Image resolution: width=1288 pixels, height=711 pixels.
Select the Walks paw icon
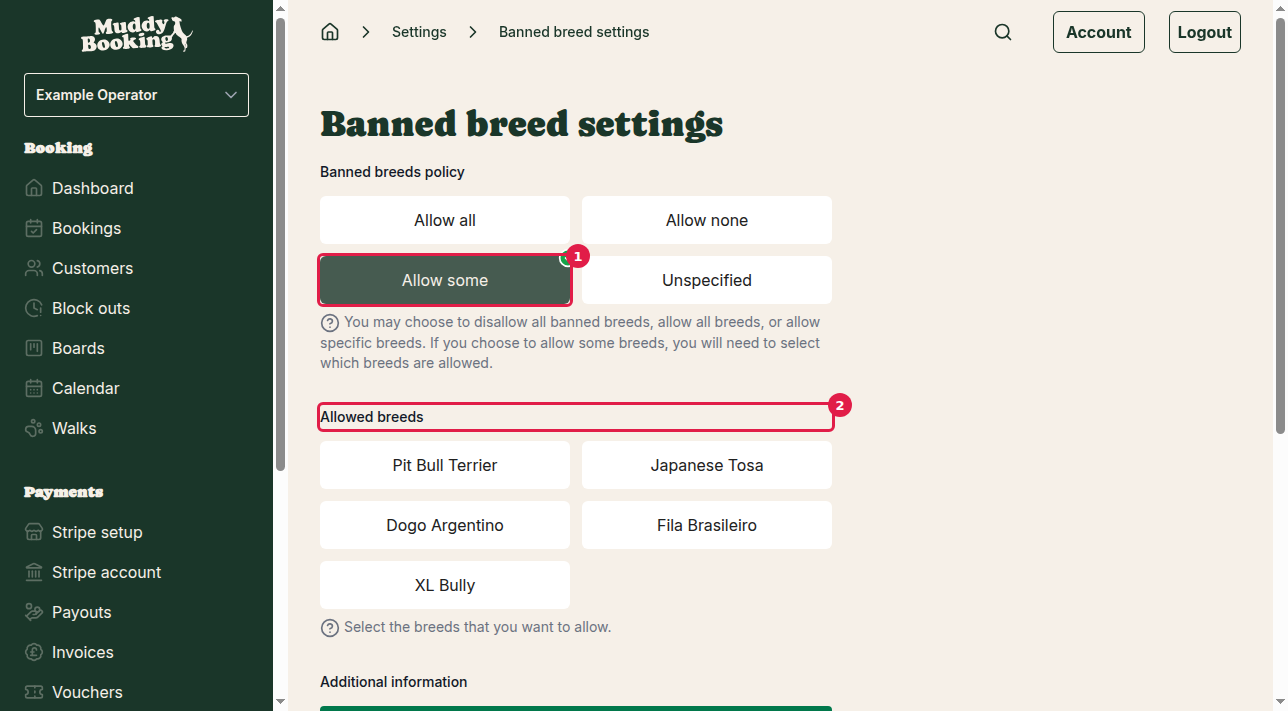tap(33, 428)
